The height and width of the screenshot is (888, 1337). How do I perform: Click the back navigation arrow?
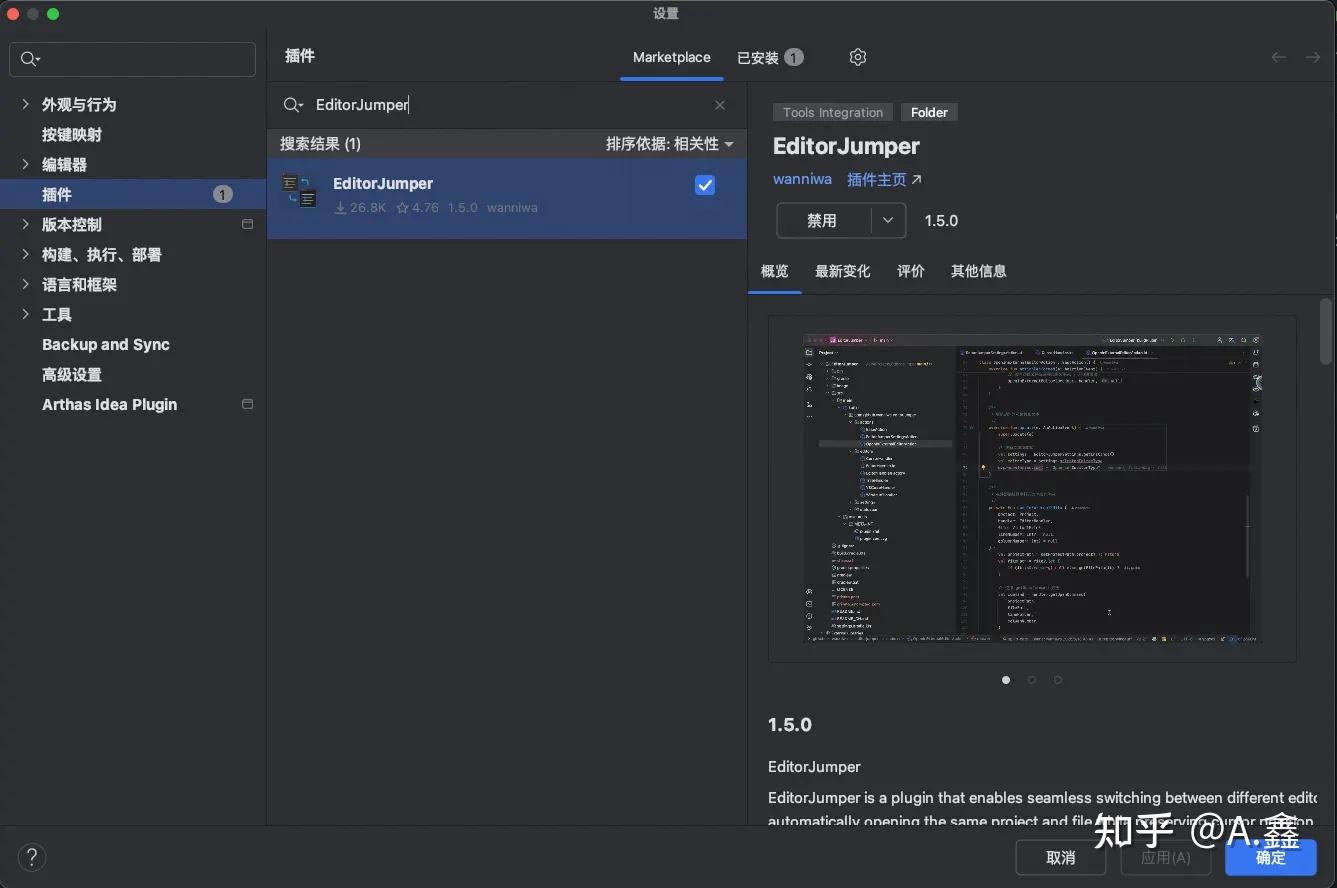click(1278, 57)
